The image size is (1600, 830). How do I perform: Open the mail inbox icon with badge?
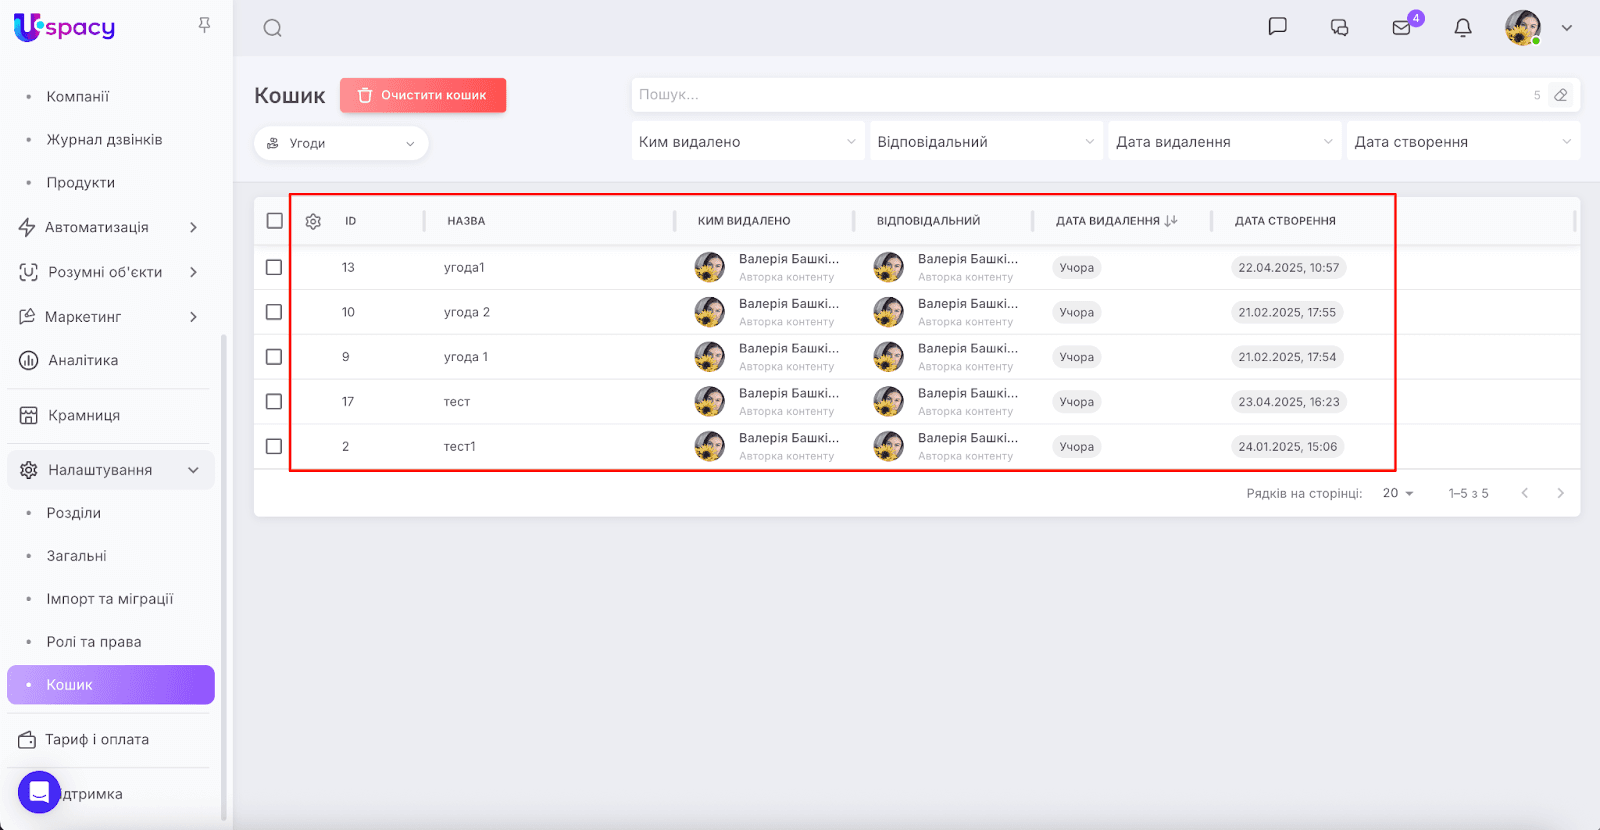click(1401, 28)
